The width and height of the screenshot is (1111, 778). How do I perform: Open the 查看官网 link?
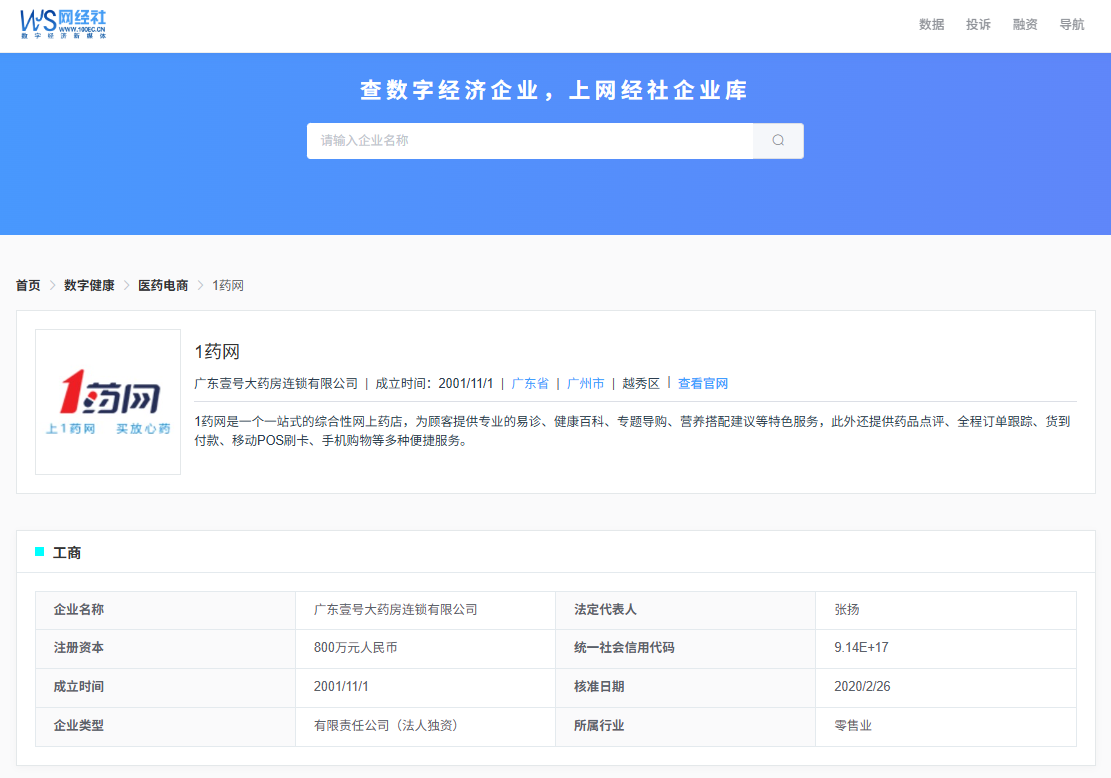[x=703, y=383]
